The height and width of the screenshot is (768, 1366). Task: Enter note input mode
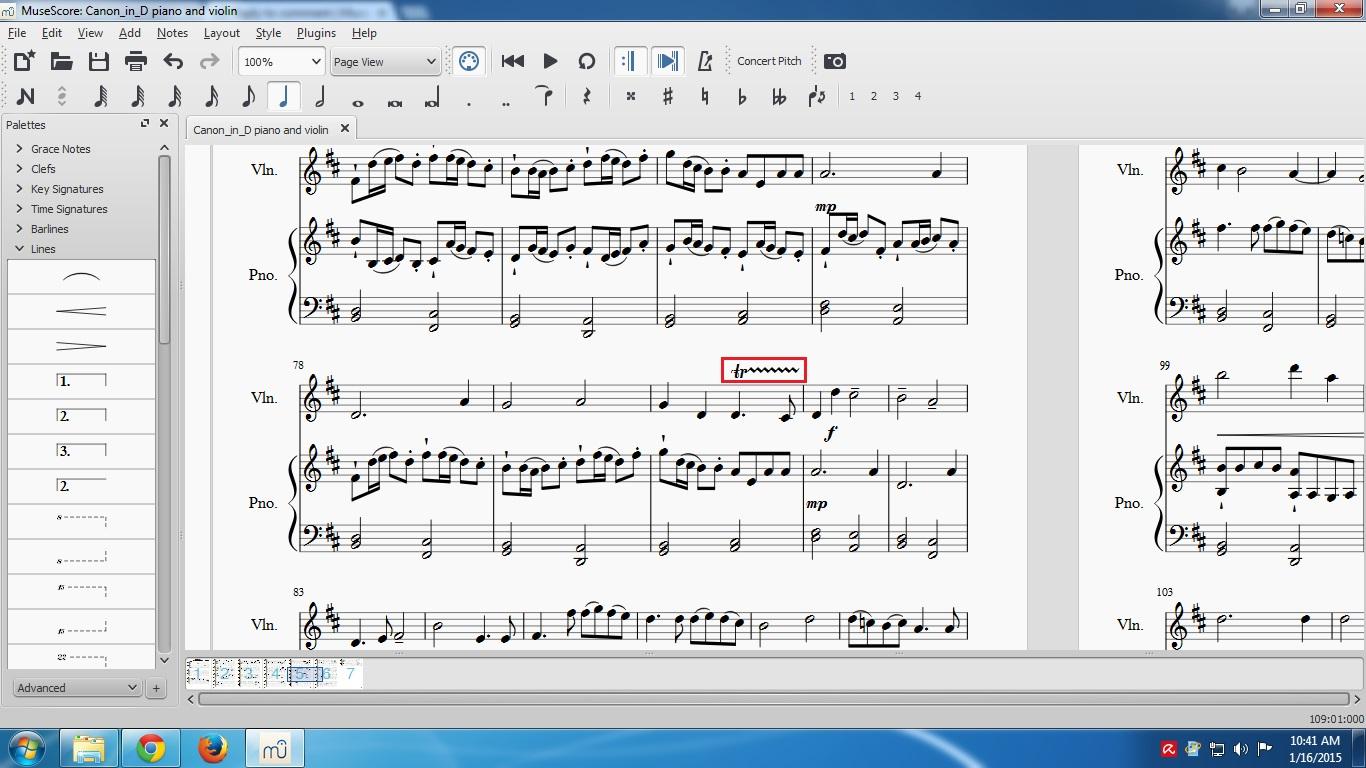click(x=25, y=97)
